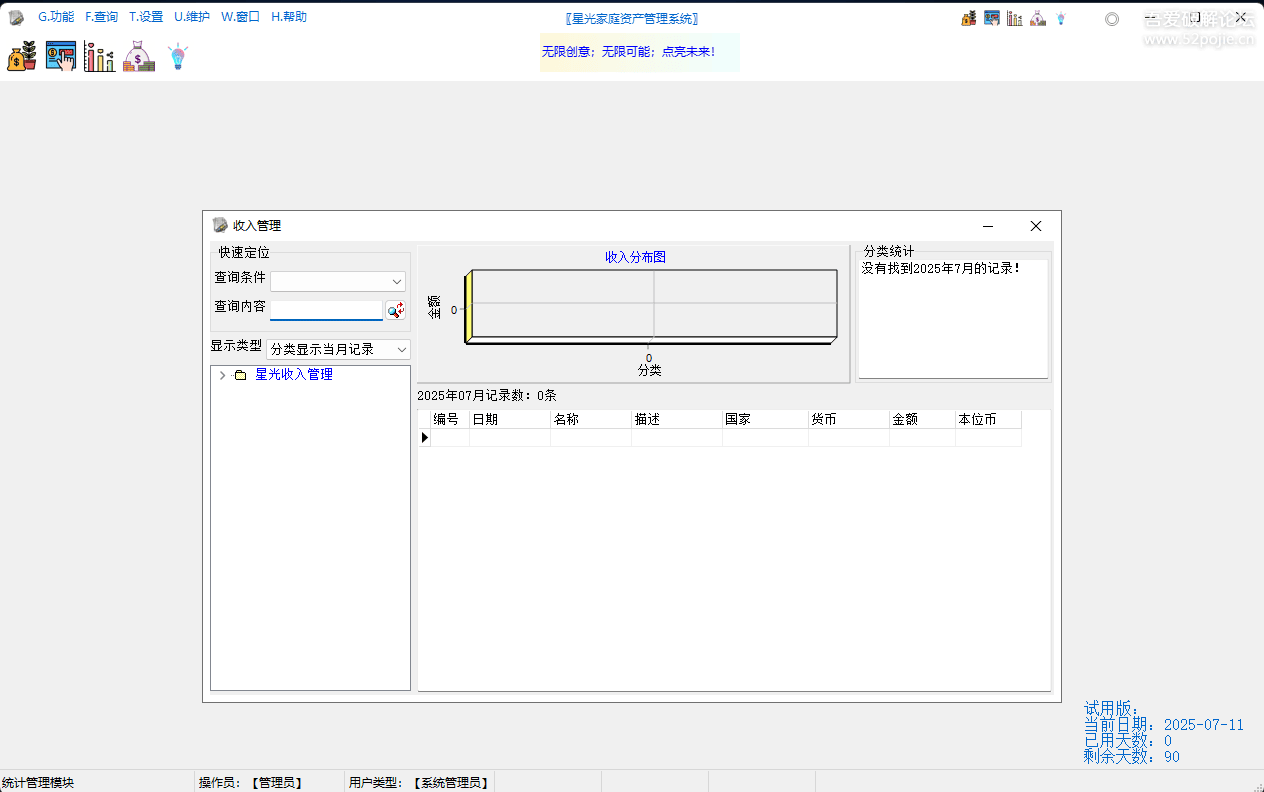Screen dimensions: 1264x792
Task: Click the yellow bar in the income chart
Action: click(x=468, y=306)
